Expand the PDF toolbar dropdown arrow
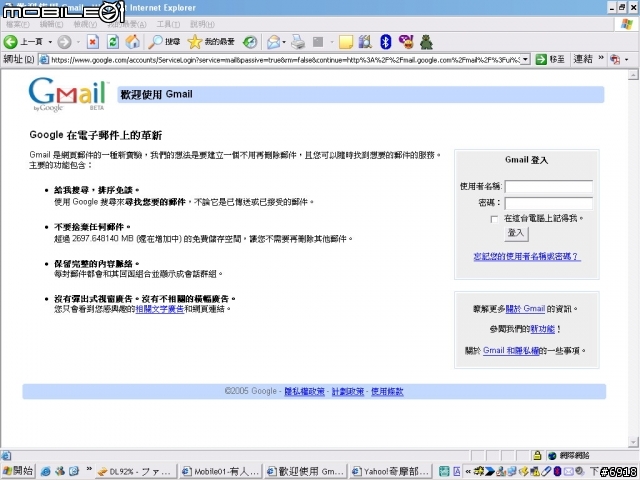Viewport: 640px width, 480px height. tap(626, 60)
